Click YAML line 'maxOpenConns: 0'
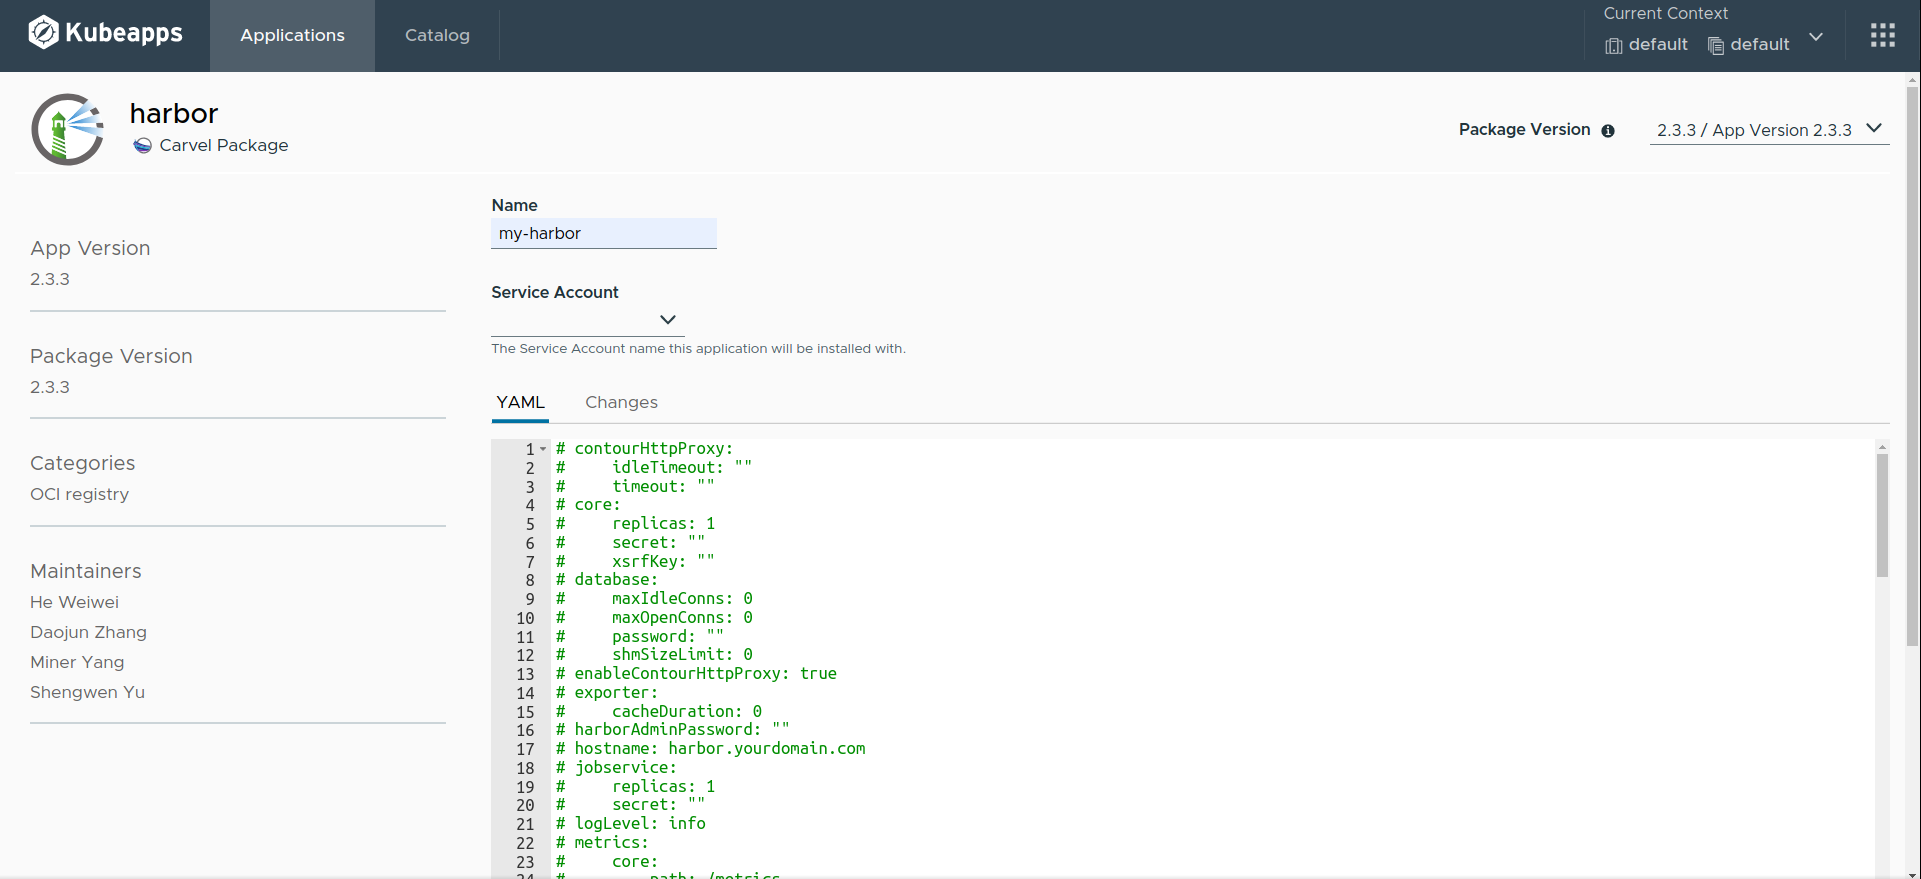 pos(682,618)
